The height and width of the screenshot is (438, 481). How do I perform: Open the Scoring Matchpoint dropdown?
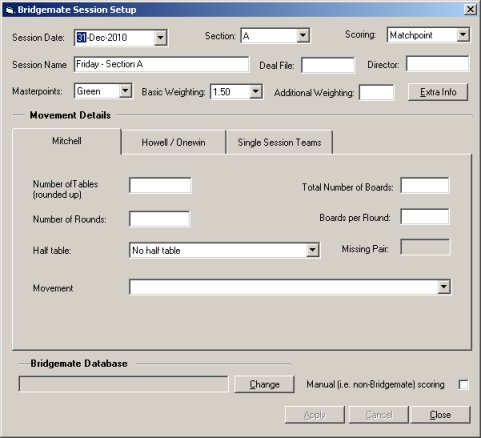click(x=463, y=34)
